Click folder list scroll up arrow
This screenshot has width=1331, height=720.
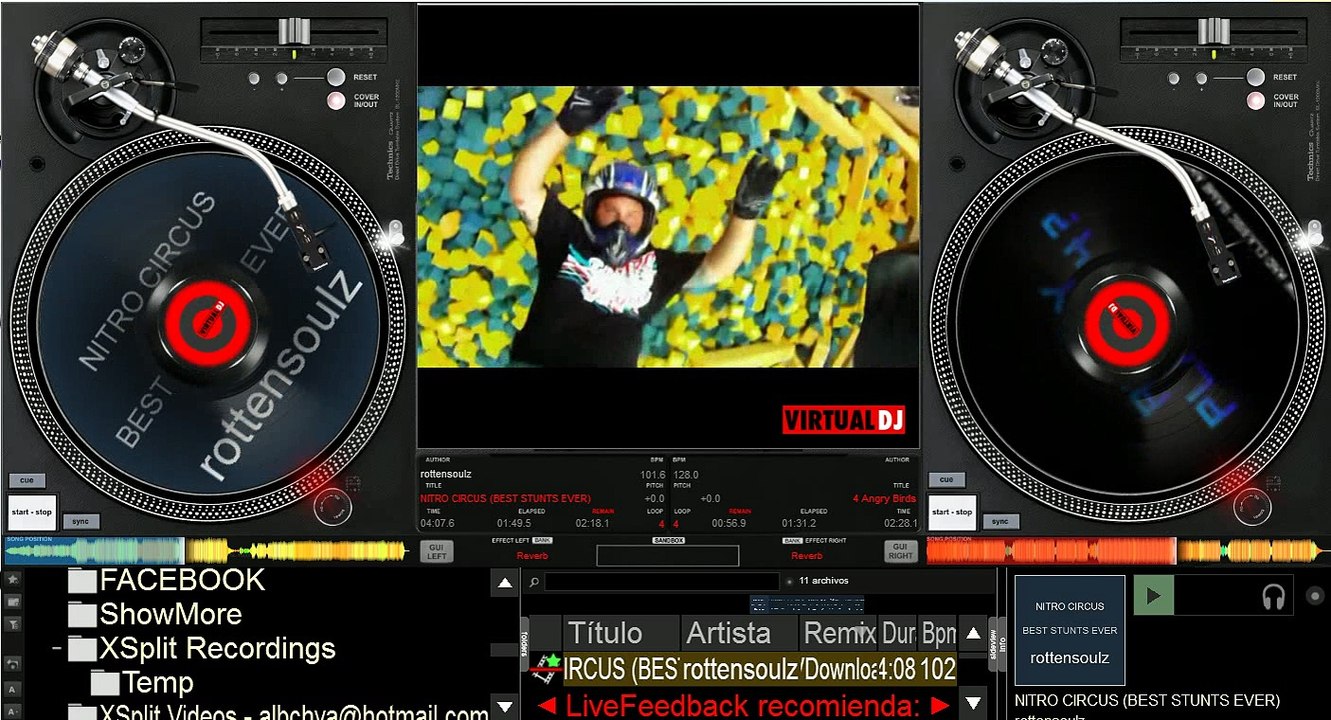point(505,583)
